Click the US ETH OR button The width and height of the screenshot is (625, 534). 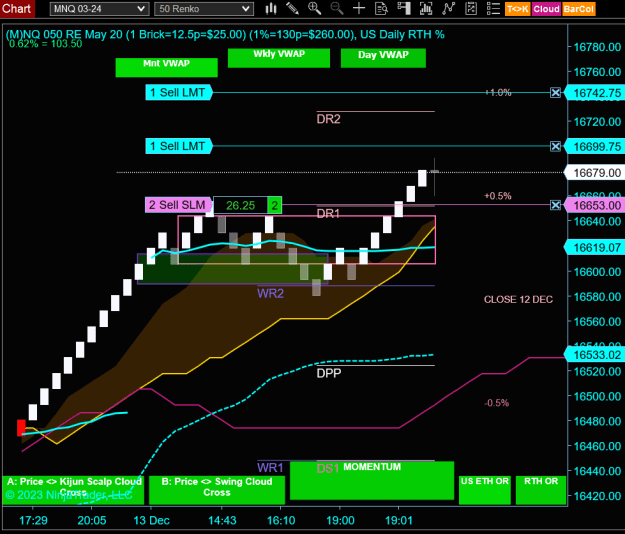485,490
